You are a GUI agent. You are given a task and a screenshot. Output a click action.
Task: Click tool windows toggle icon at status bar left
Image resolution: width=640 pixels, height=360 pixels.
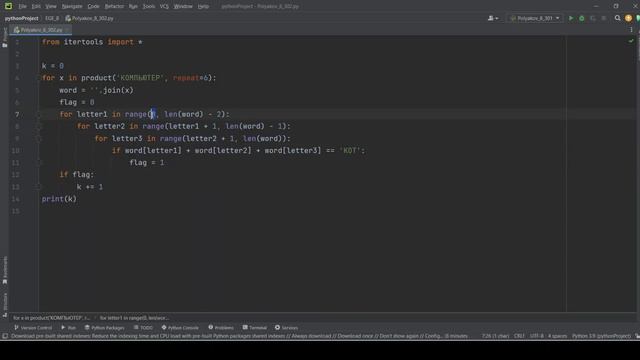pyautogui.click(x=5, y=336)
